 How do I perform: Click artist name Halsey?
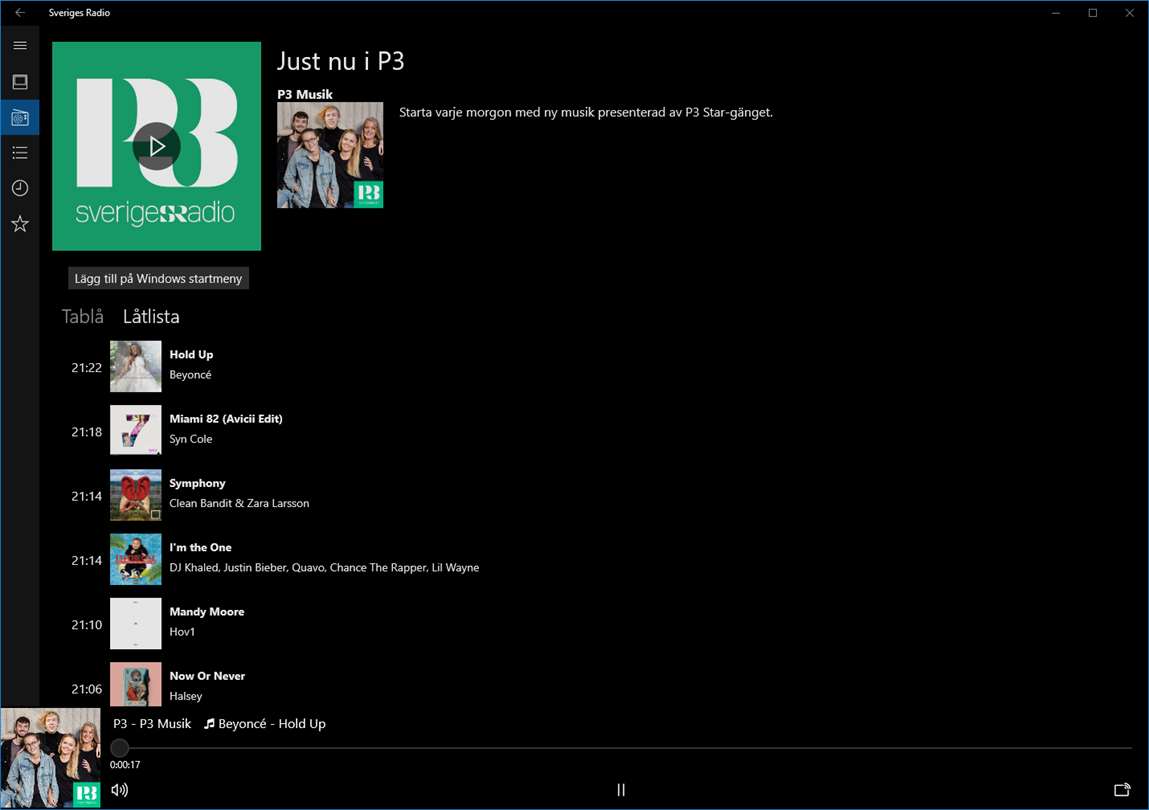(185, 696)
